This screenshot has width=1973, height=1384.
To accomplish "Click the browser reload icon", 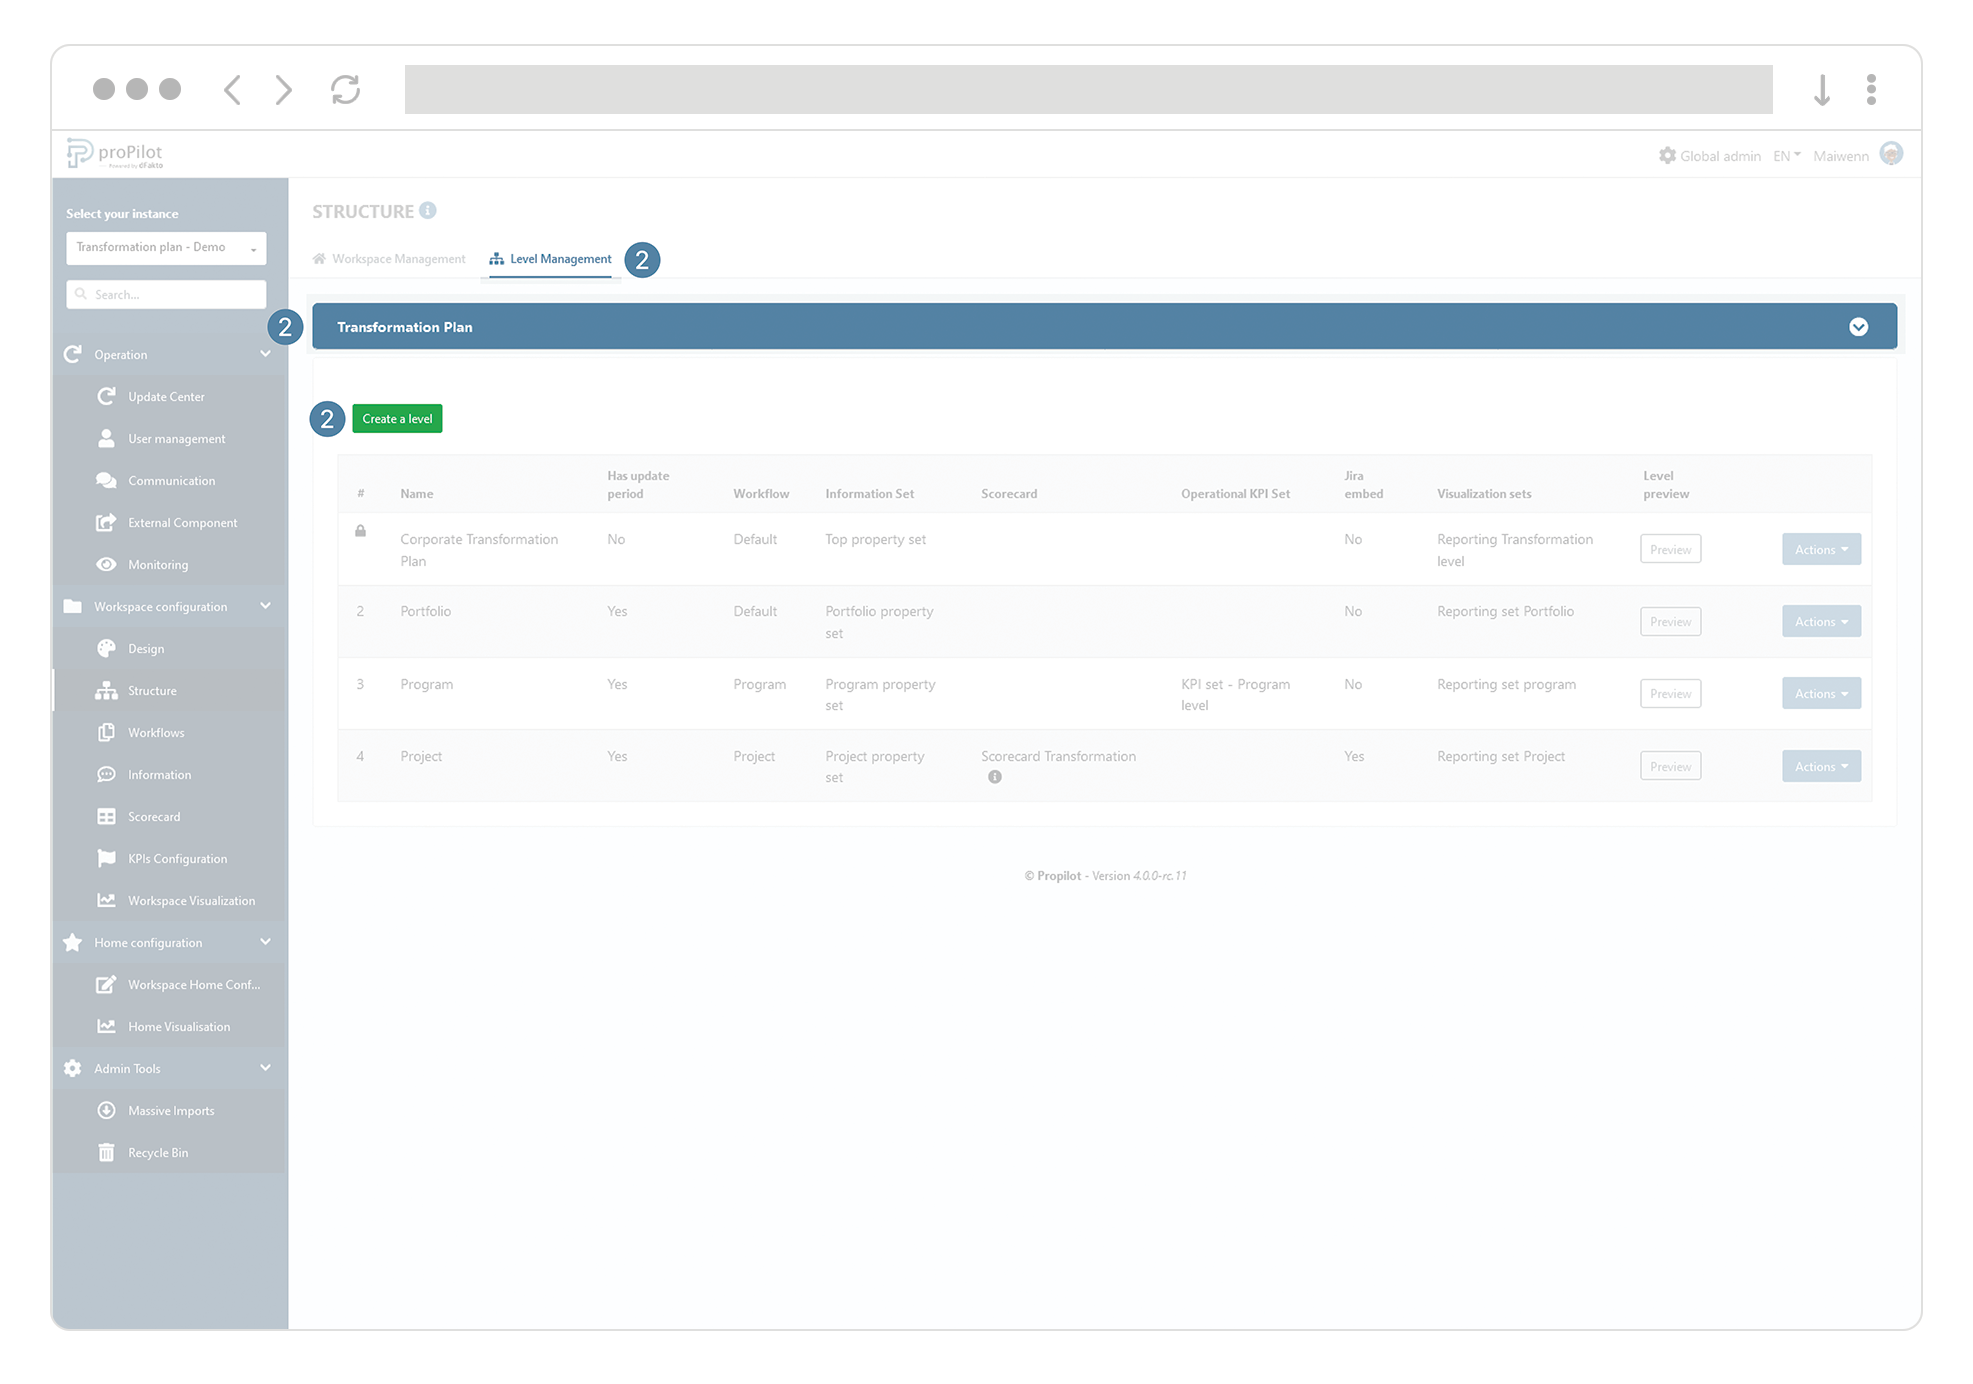I will coord(346,90).
